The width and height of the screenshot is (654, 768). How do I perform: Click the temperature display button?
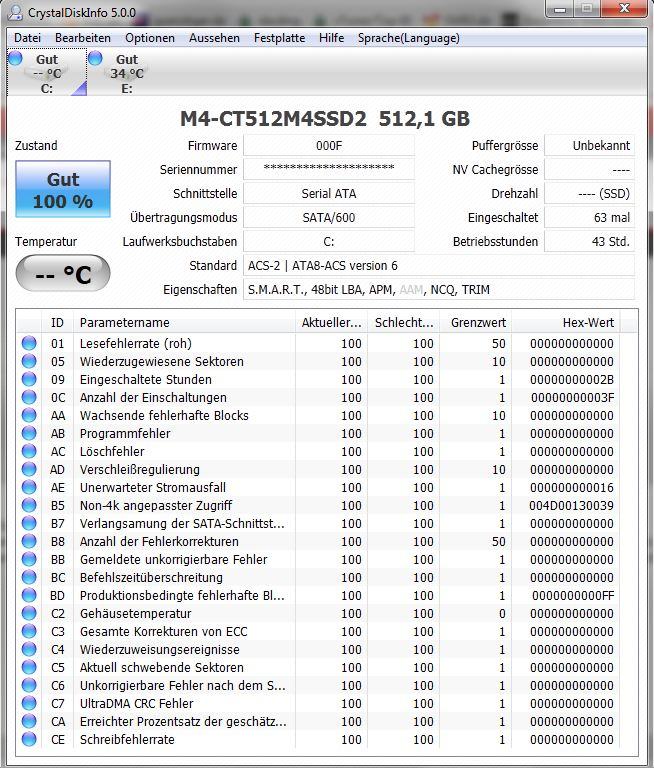point(63,273)
